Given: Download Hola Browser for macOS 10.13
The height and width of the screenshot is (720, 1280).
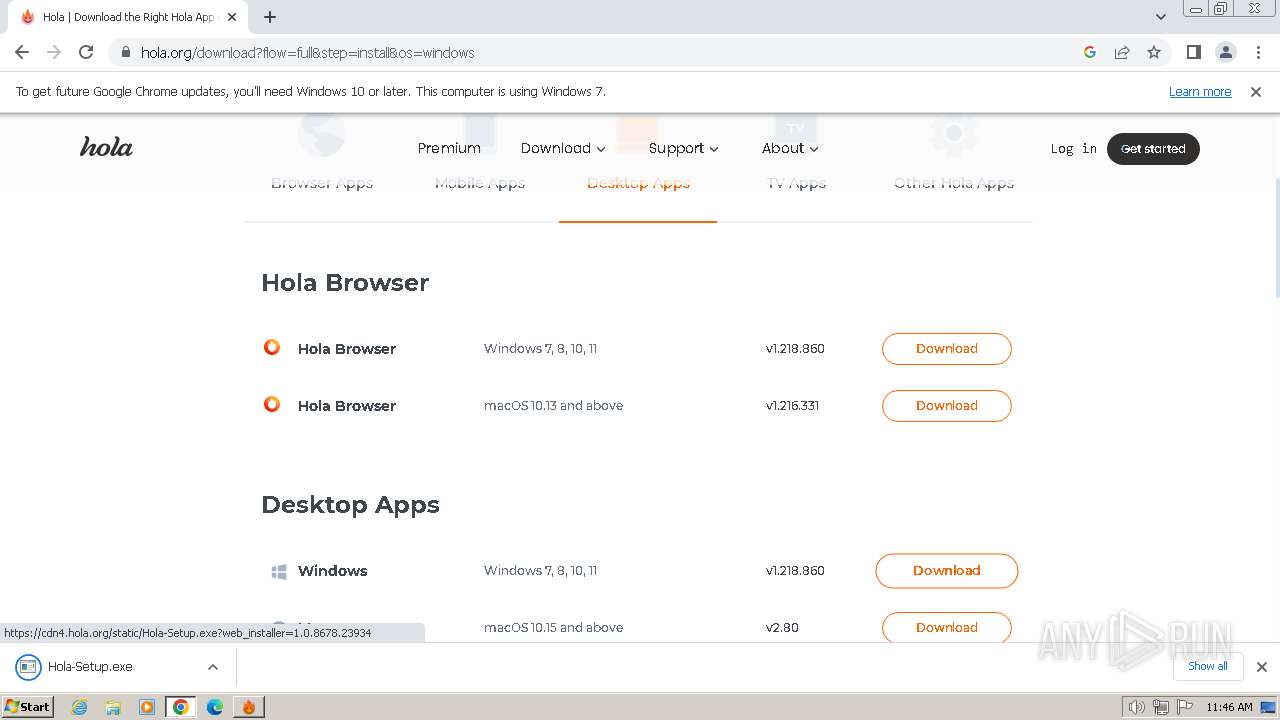Looking at the screenshot, I should (x=947, y=406).
